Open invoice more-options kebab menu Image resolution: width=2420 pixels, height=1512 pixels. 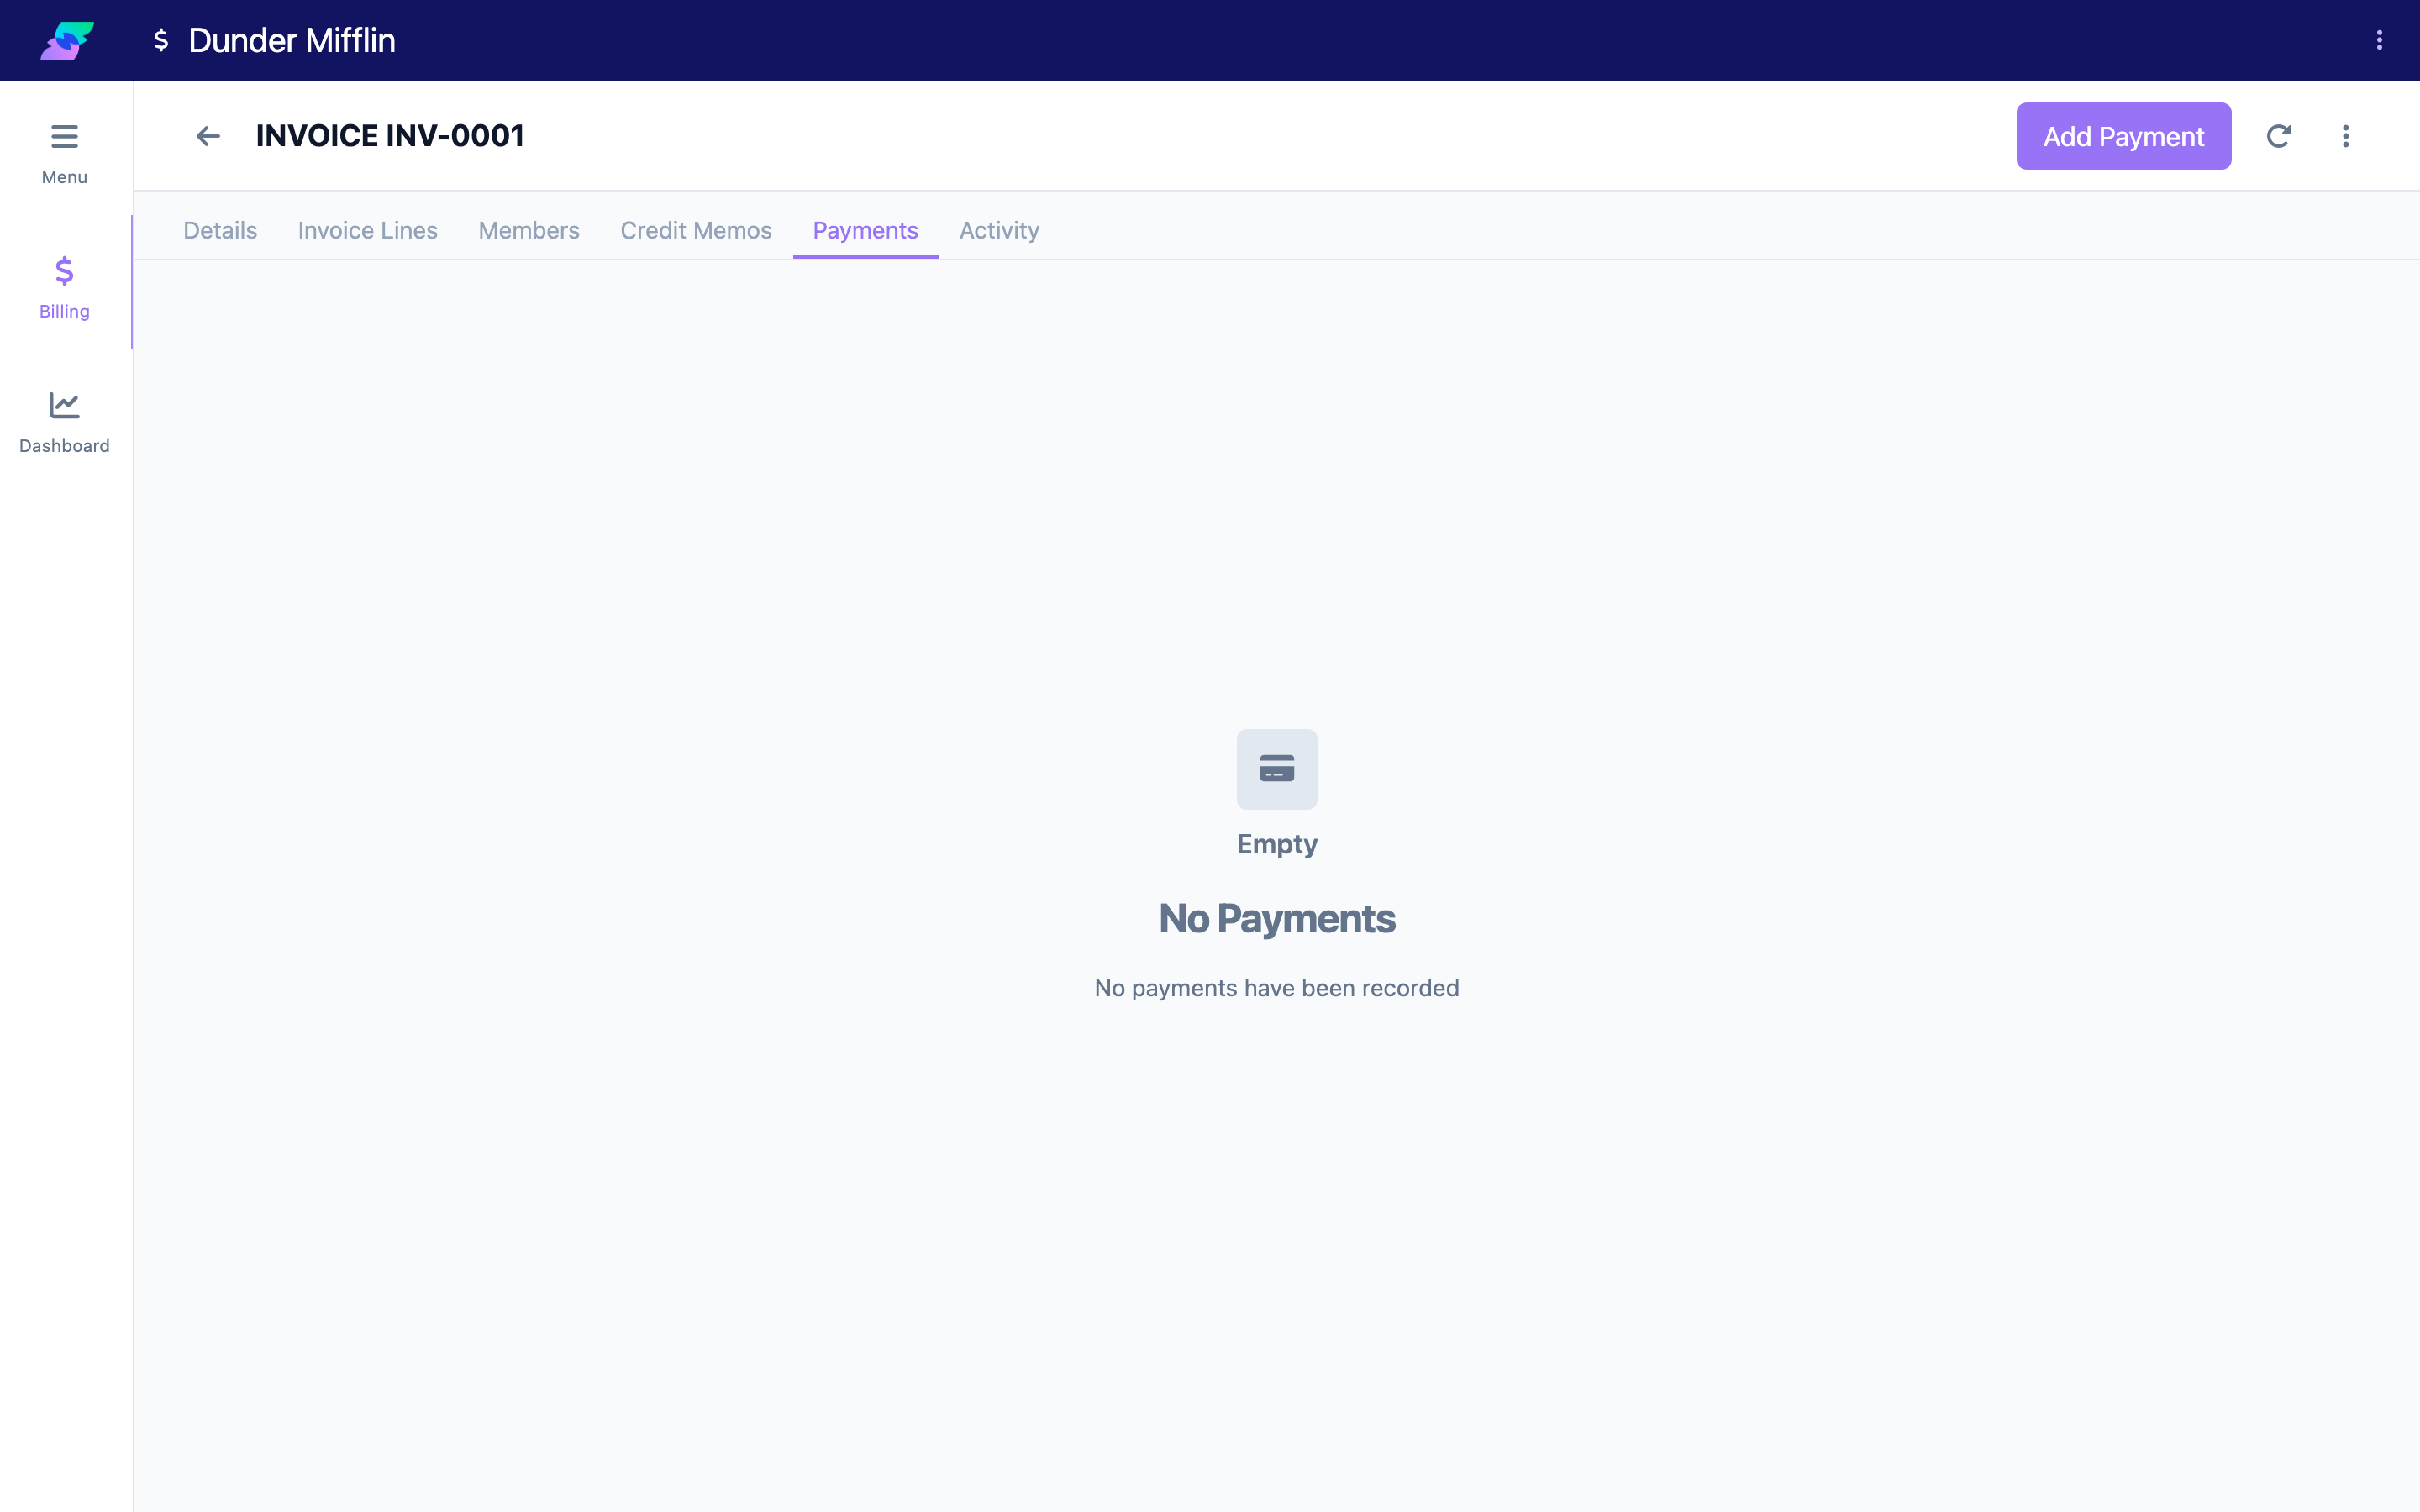tap(2345, 136)
